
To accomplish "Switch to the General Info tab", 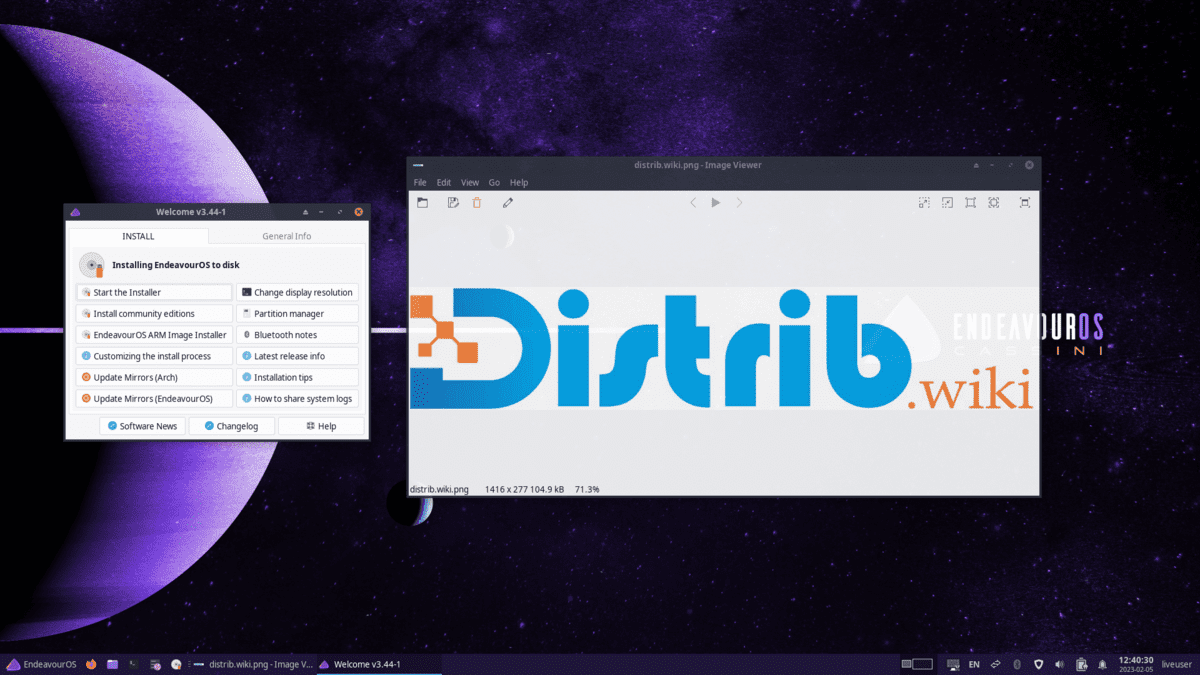I will (x=287, y=236).
